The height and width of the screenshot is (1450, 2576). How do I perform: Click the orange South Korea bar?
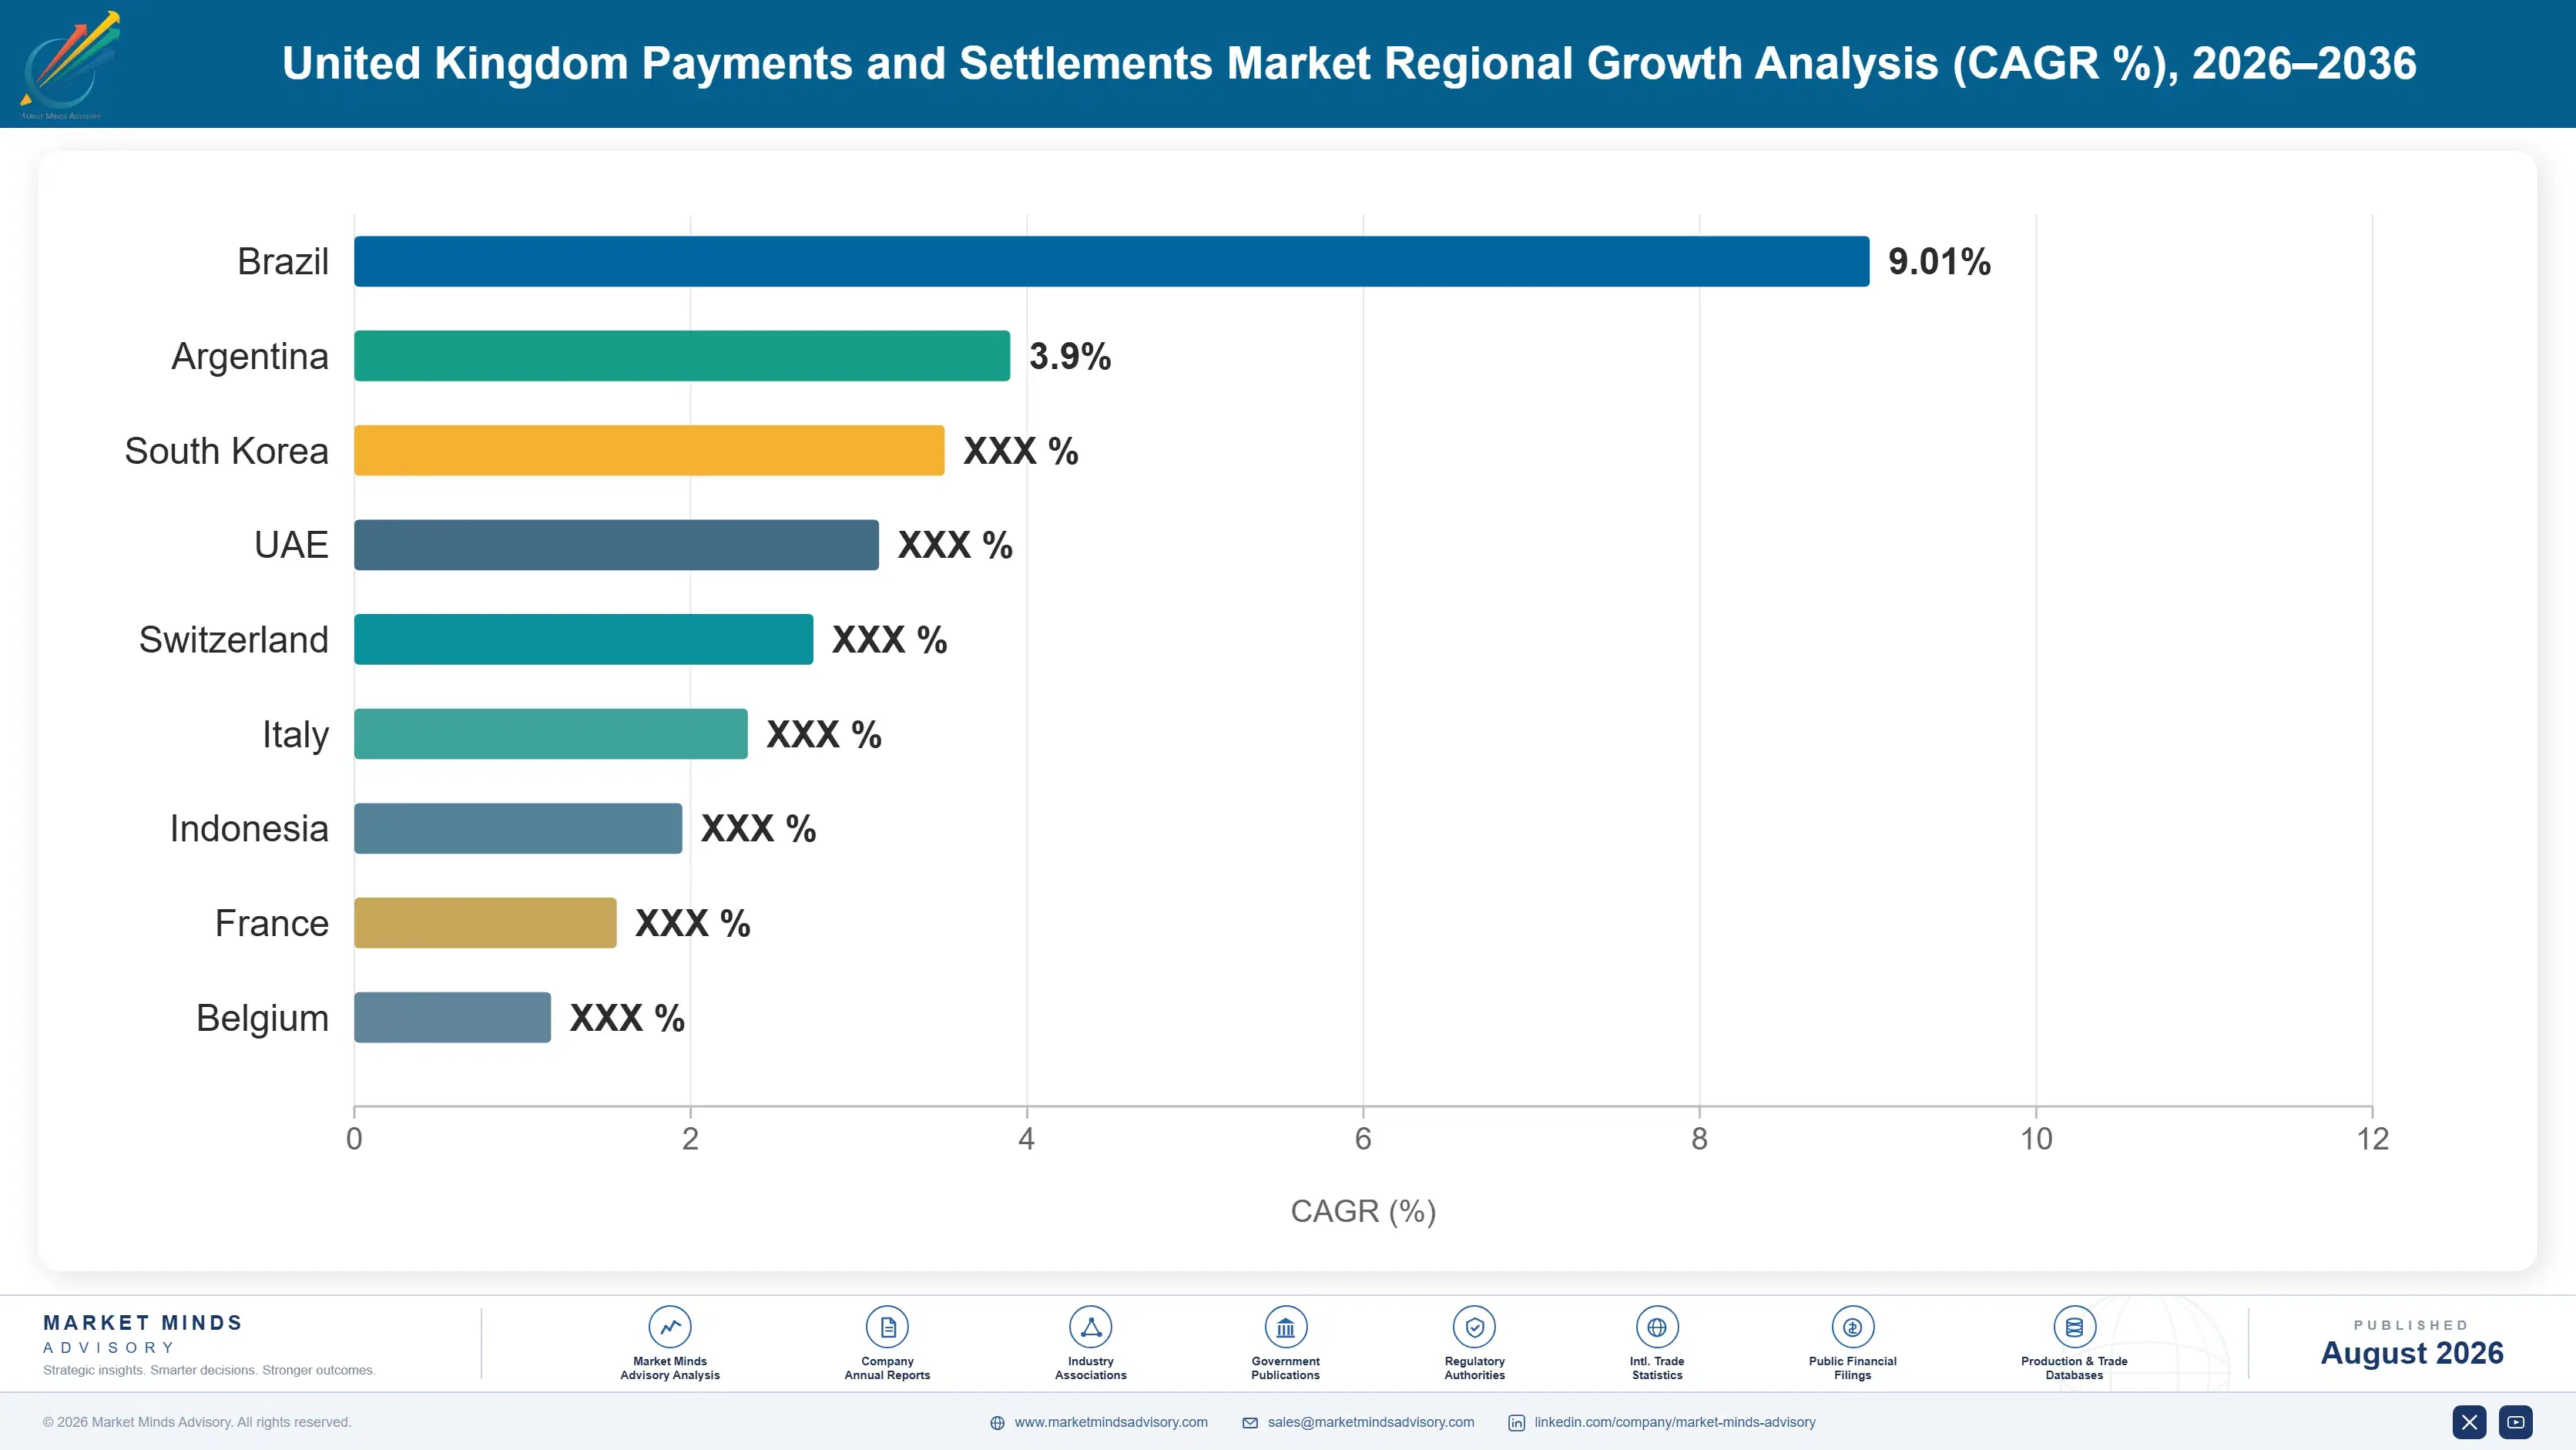point(649,450)
